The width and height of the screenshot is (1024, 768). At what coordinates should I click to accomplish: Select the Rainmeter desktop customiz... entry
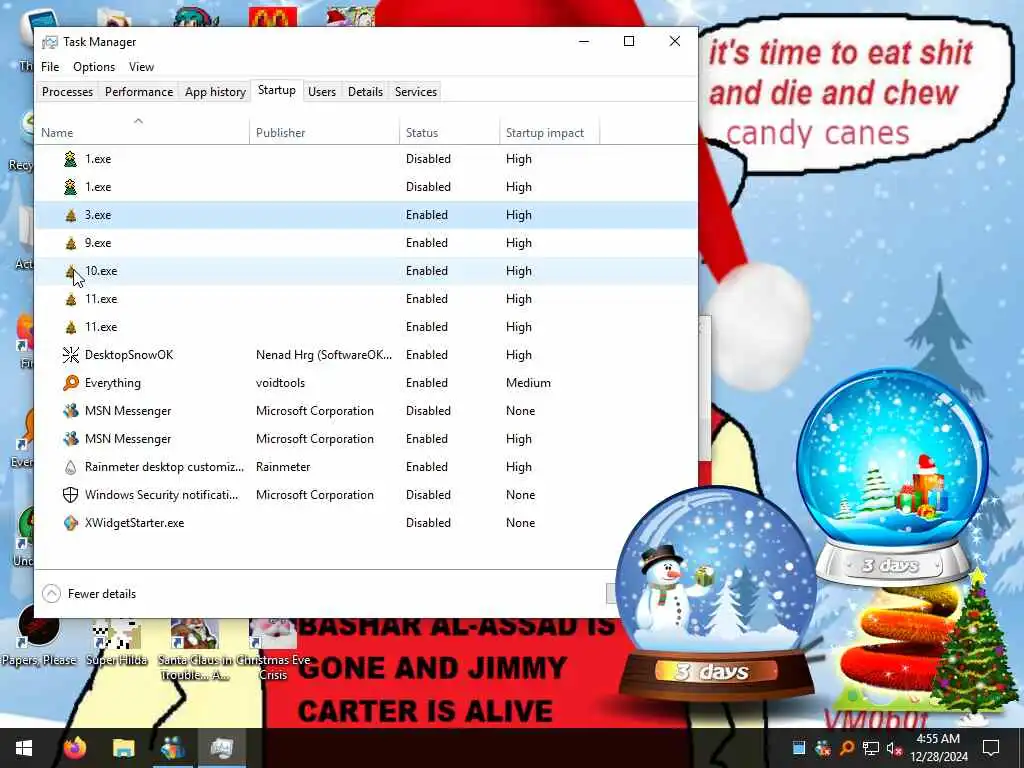164,467
